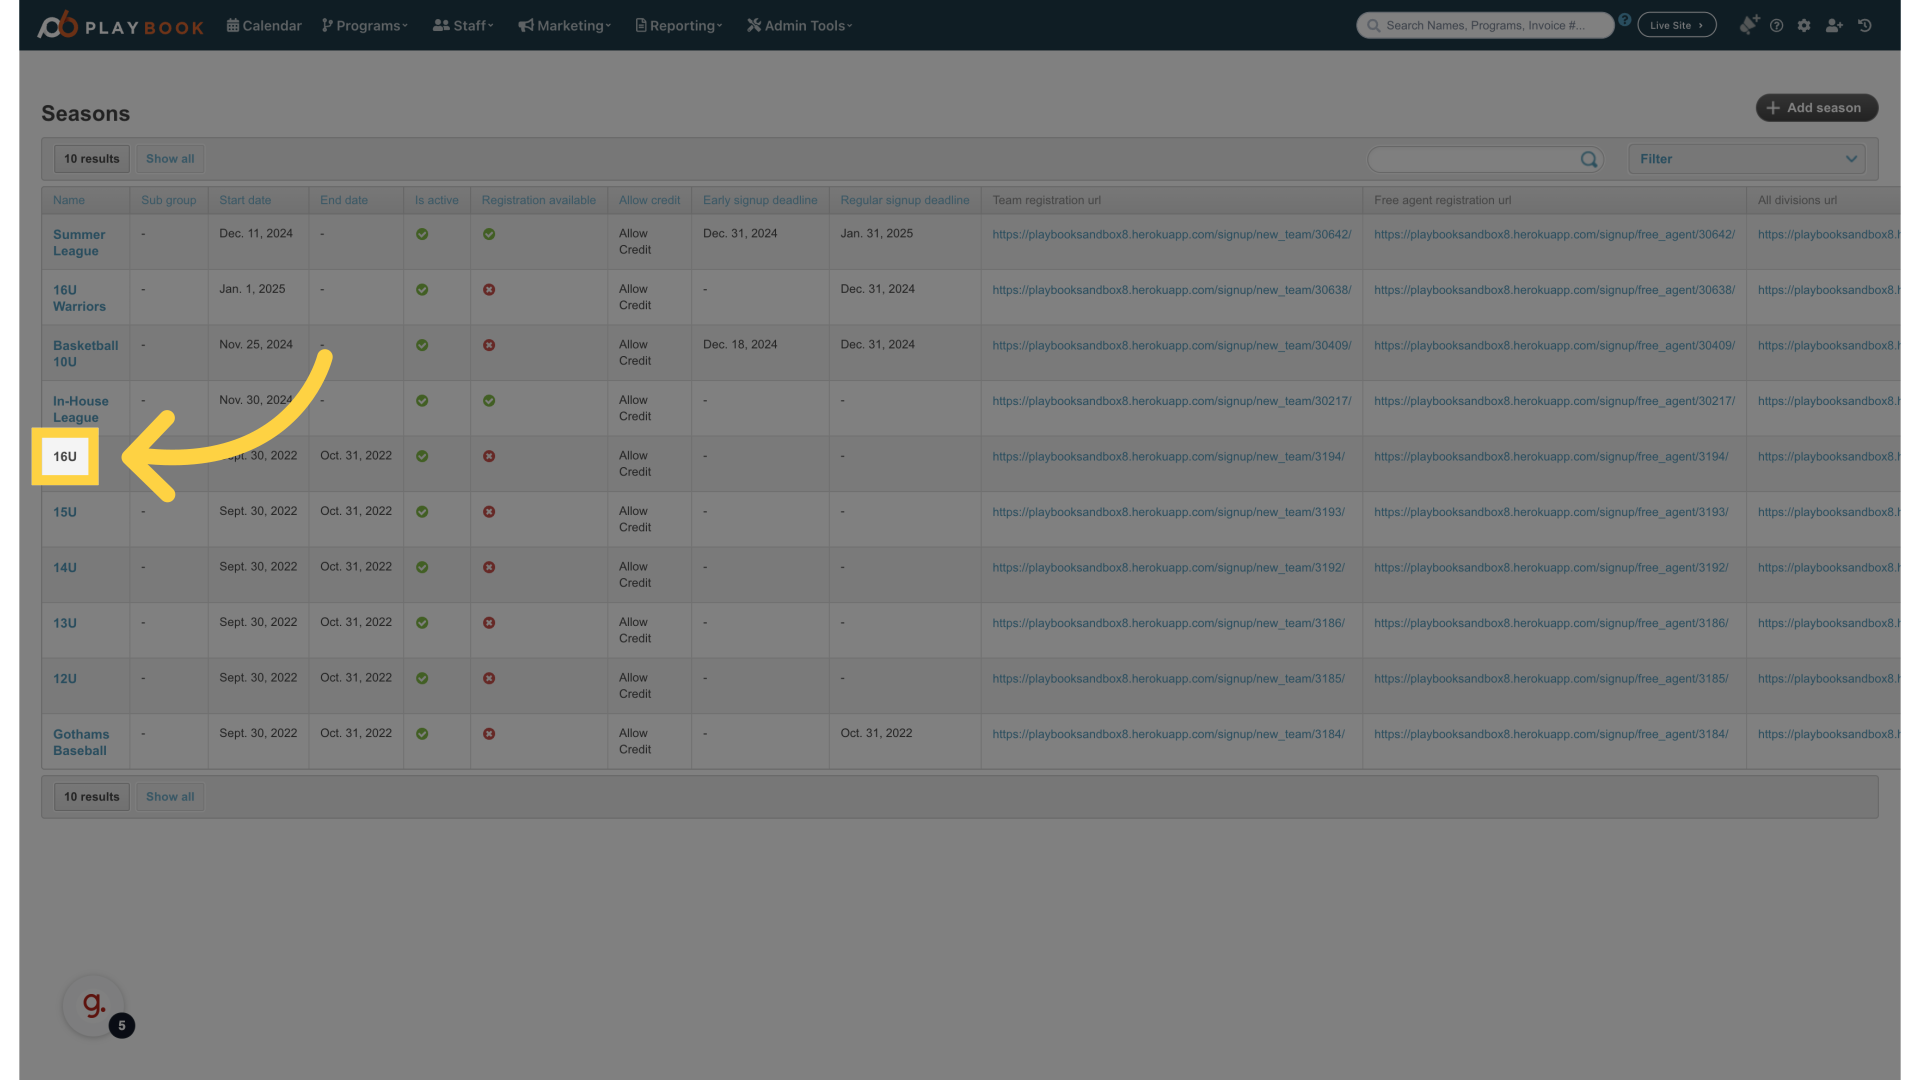Screen dimensions: 1920x1080
Task: Click 15U registration unavailable red icon
Action: pos(489,512)
